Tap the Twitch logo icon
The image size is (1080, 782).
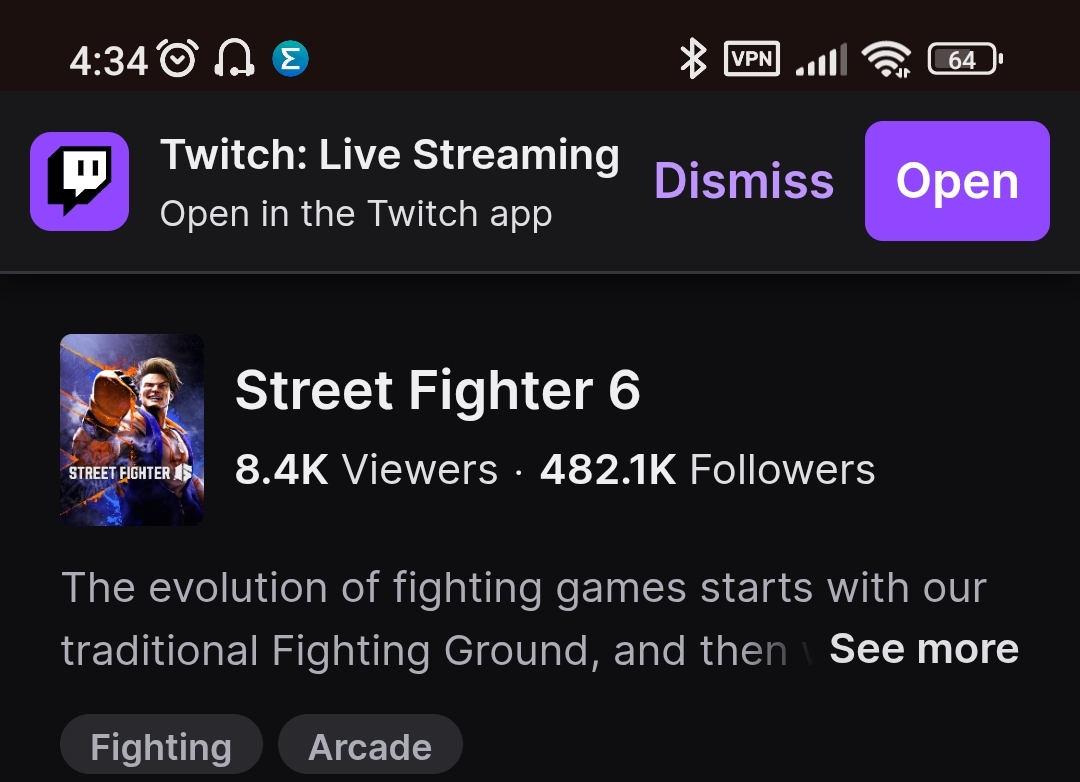(x=79, y=181)
